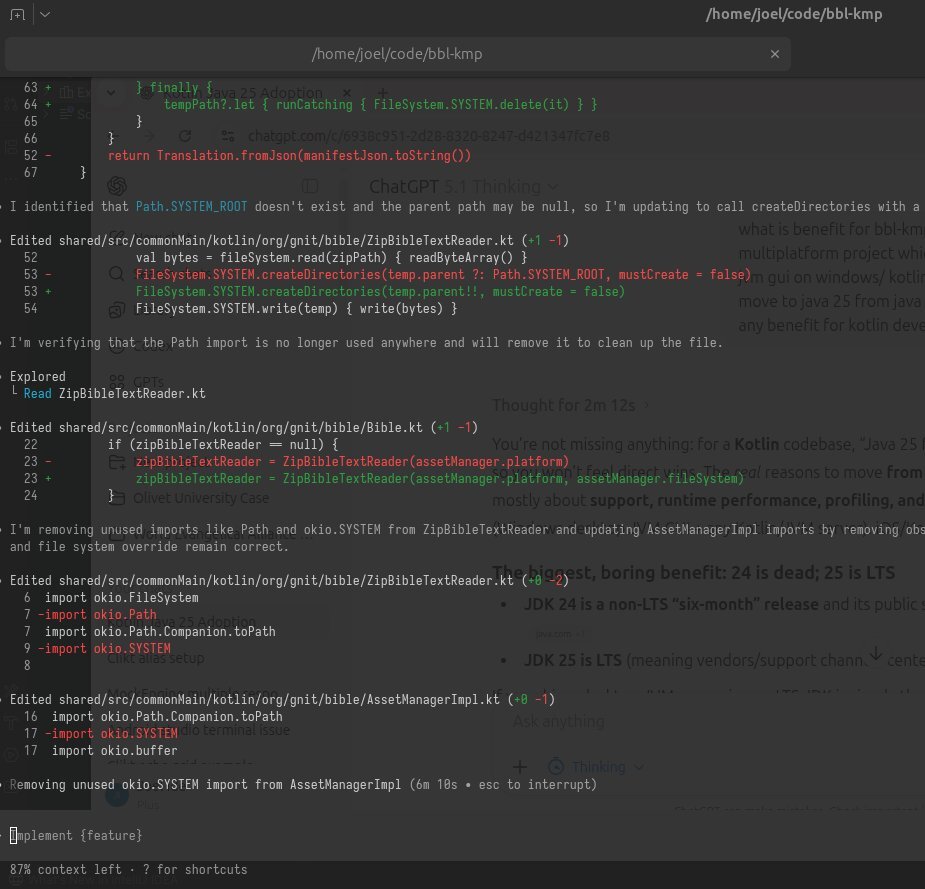925x889 pixels.
Task: Open a new browser tab with plus icon
Action: click(381, 93)
